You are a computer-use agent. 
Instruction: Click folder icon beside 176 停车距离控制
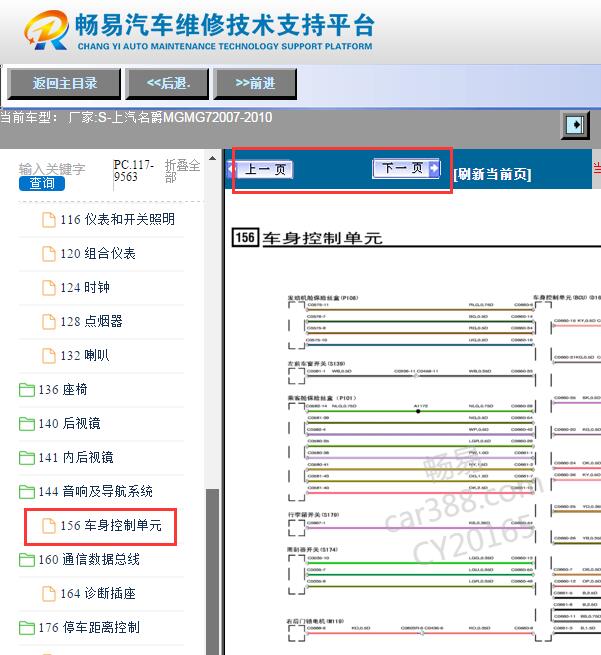tap(27, 628)
